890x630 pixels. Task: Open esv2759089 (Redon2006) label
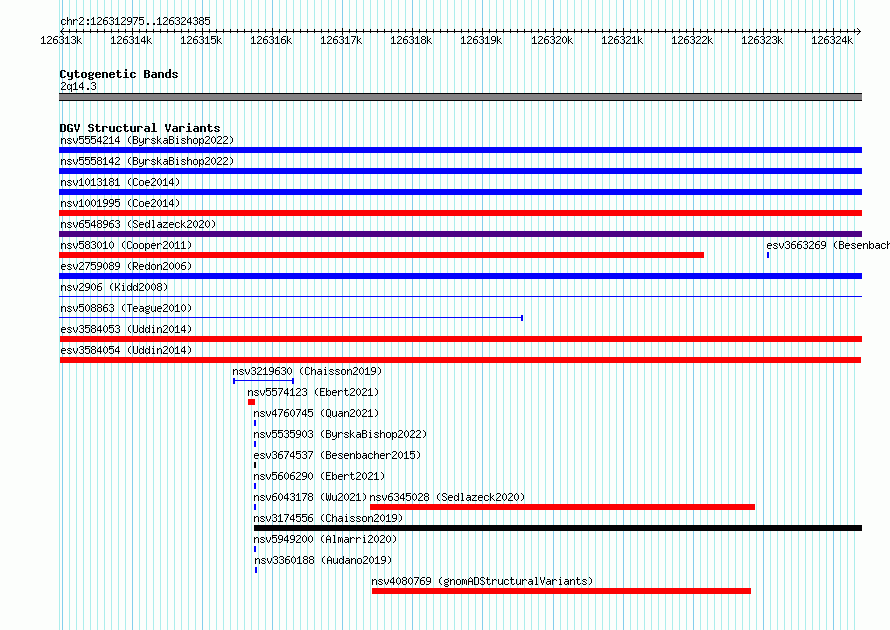point(126,266)
